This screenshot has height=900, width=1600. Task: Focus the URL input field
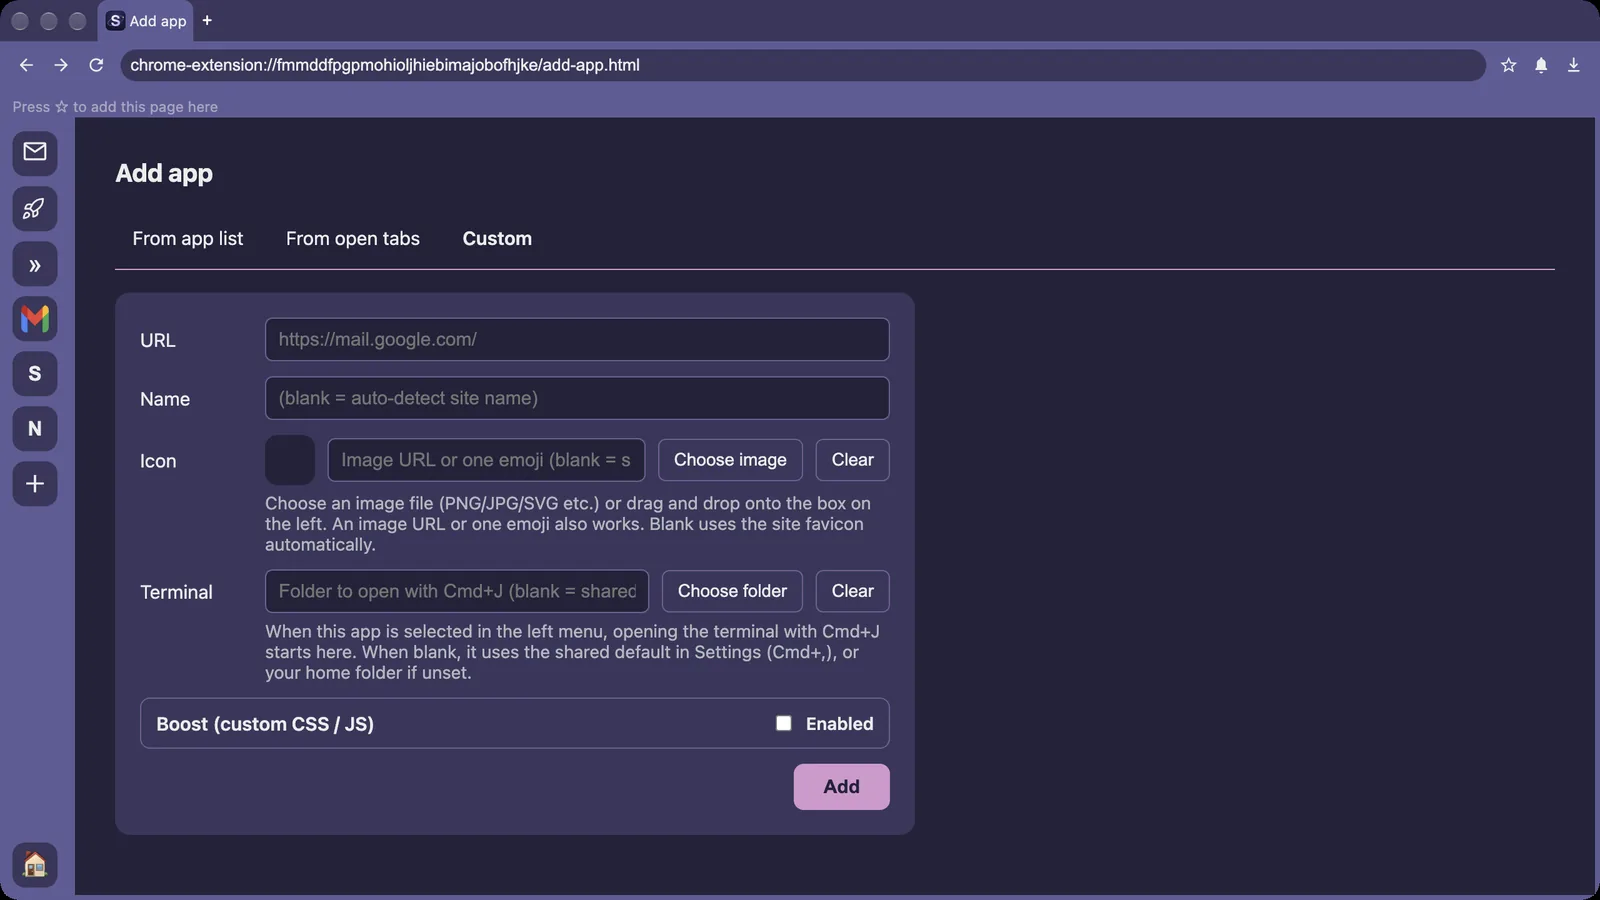577,339
